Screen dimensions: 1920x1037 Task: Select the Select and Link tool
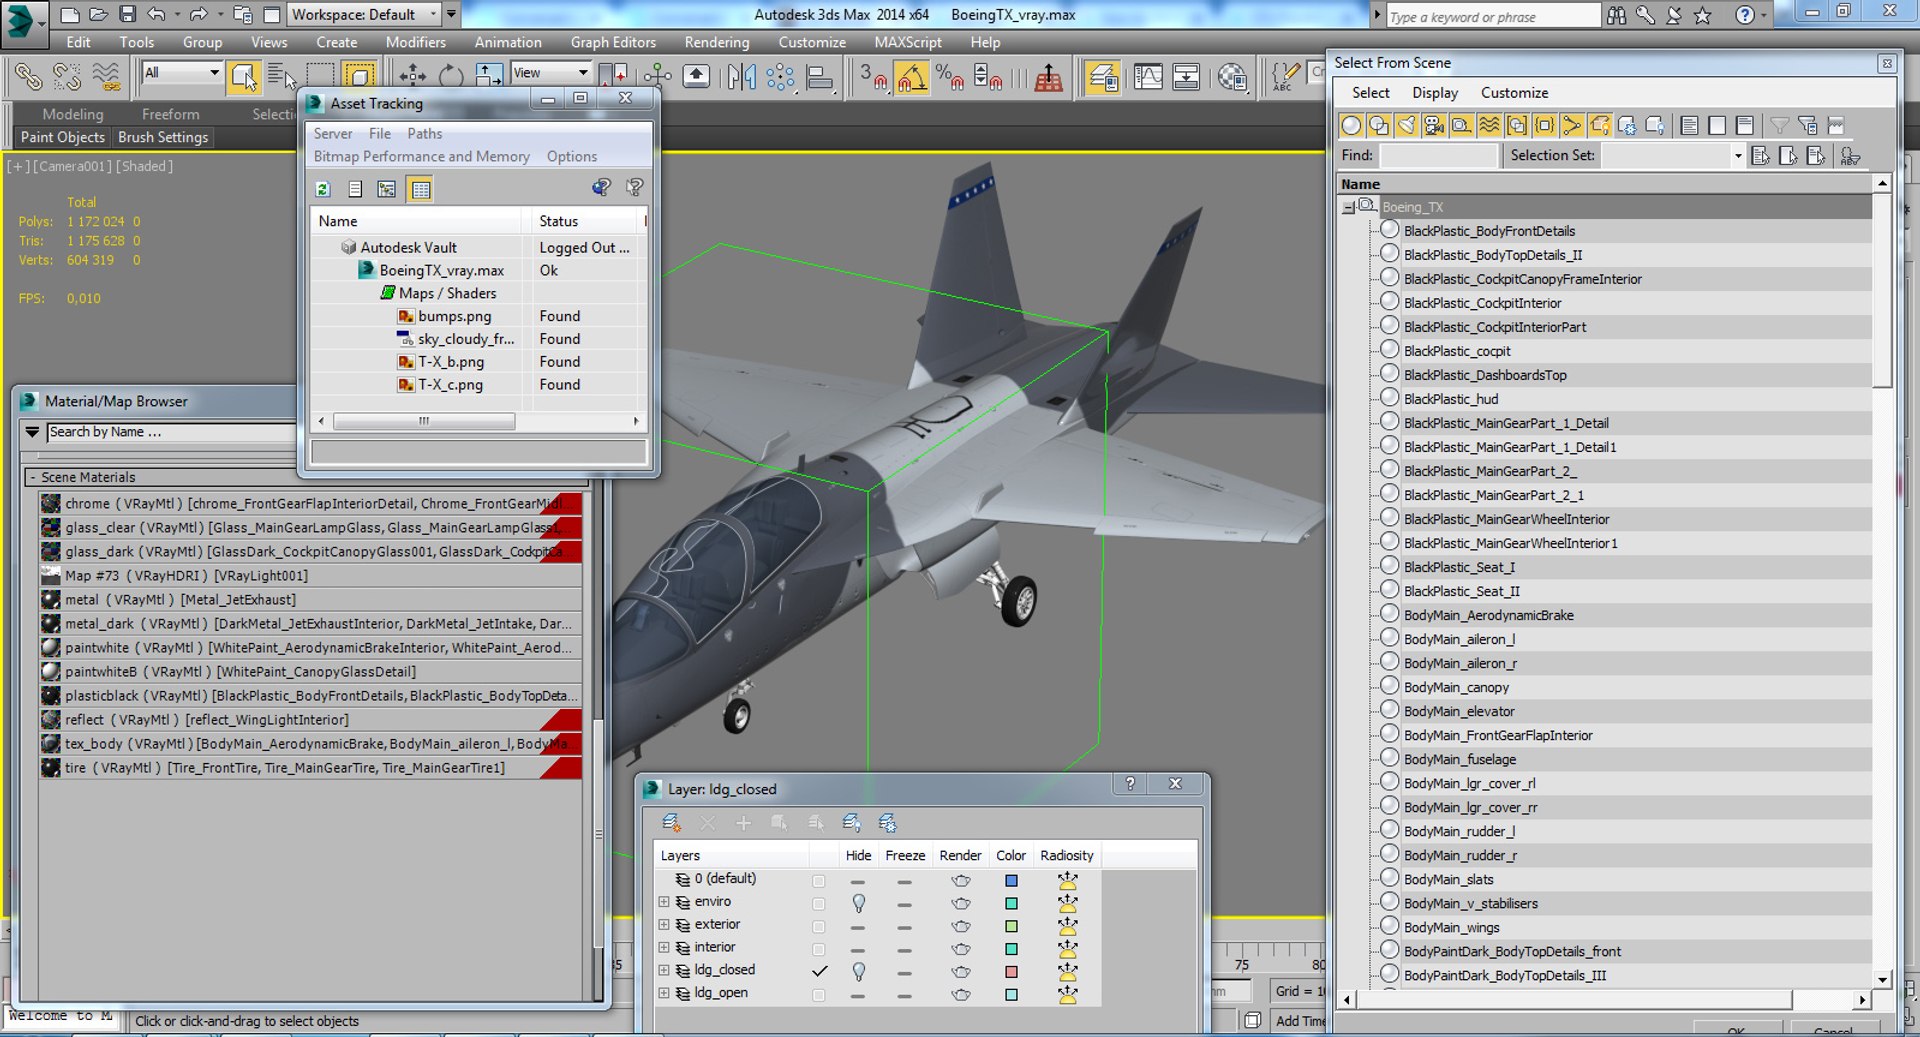click(28, 77)
